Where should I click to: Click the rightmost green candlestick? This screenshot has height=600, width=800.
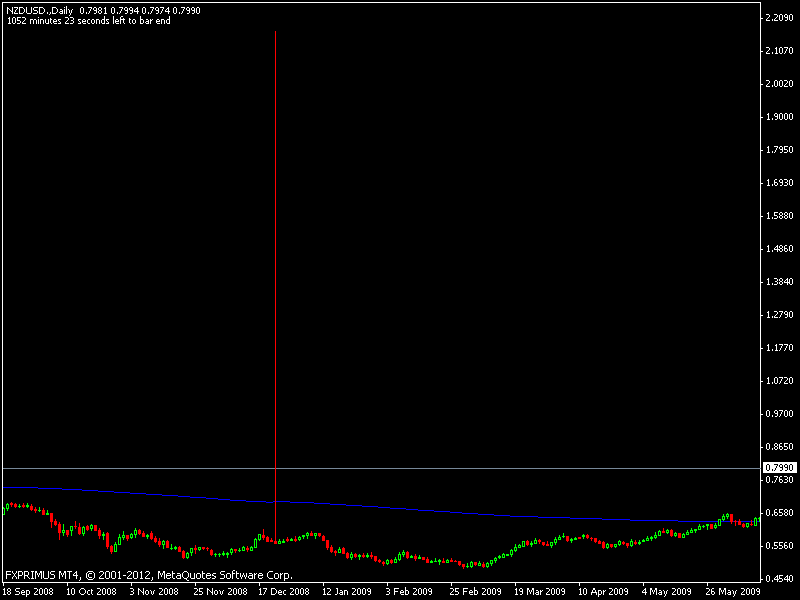coord(755,521)
